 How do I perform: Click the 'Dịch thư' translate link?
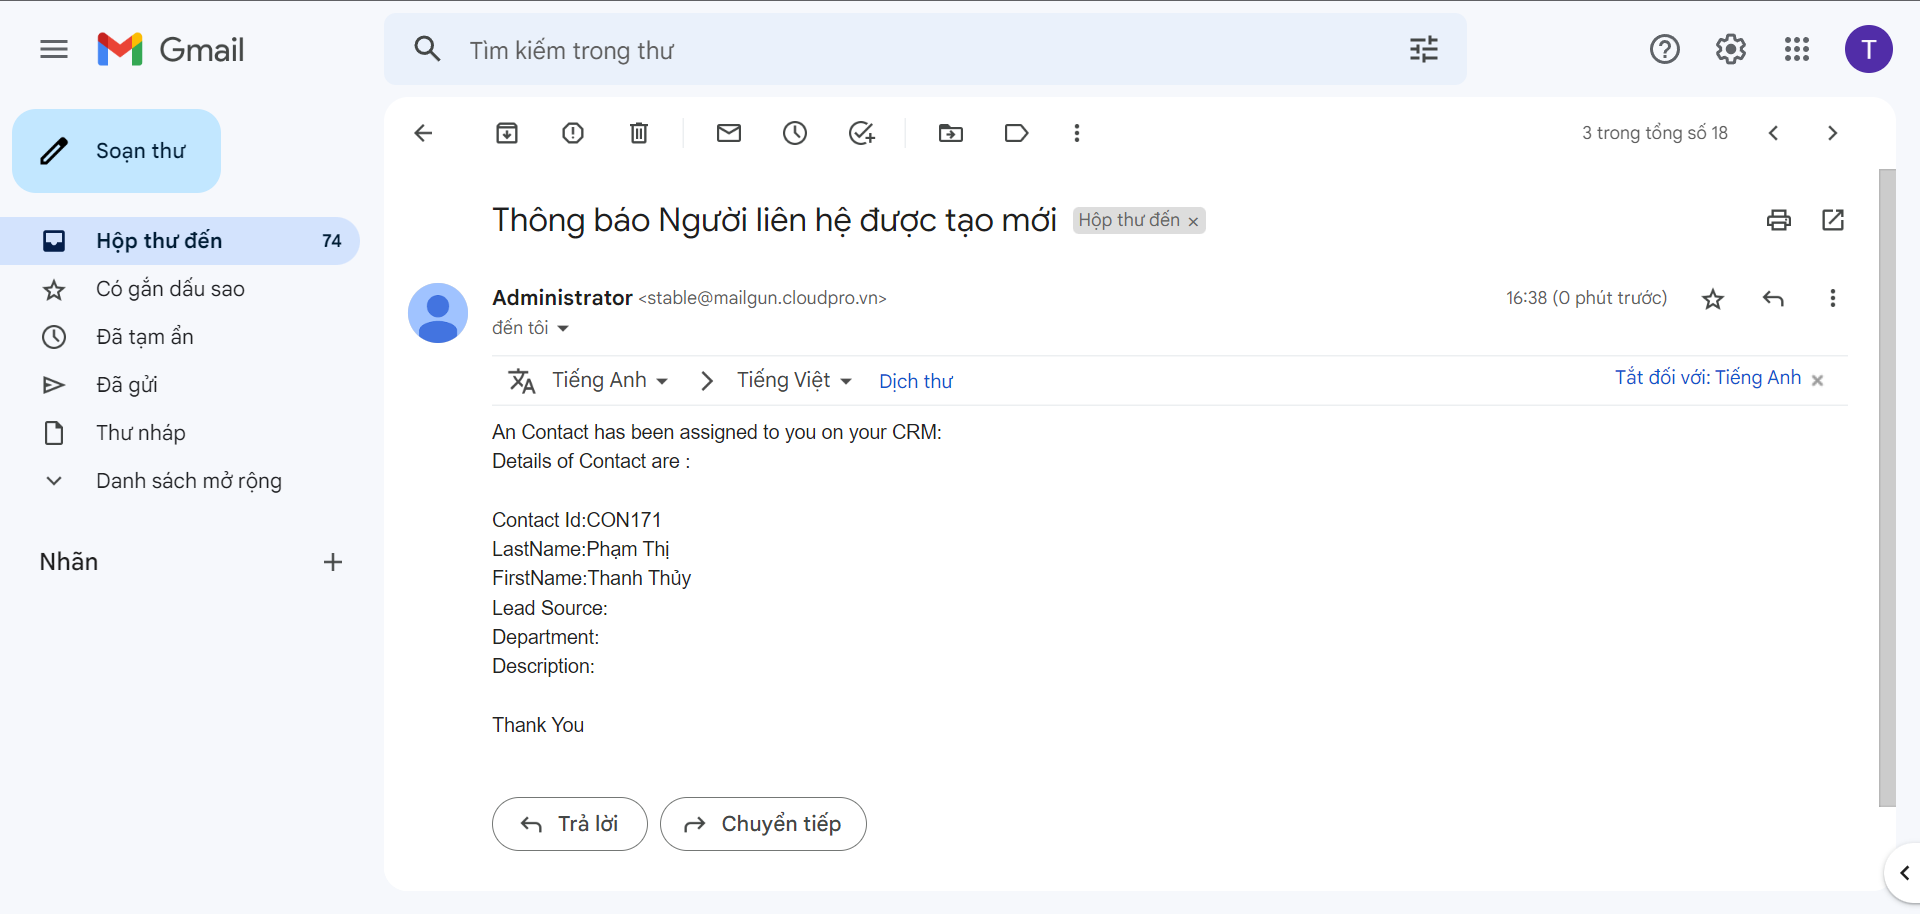point(915,381)
